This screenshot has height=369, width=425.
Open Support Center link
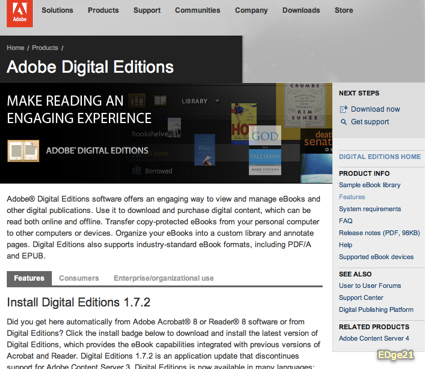(361, 298)
